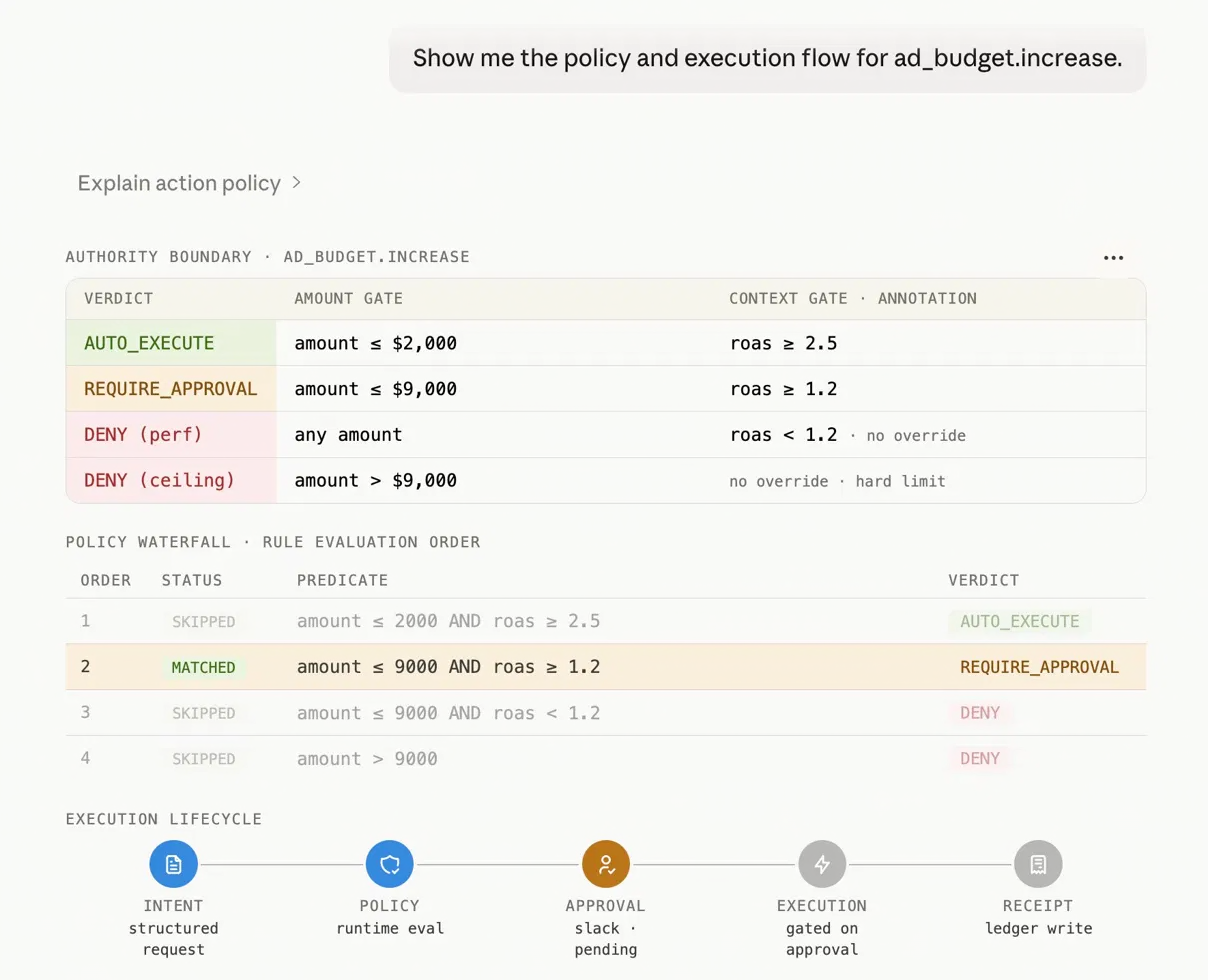Click the AMOUNT GATE column header

click(x=348, y=298)
